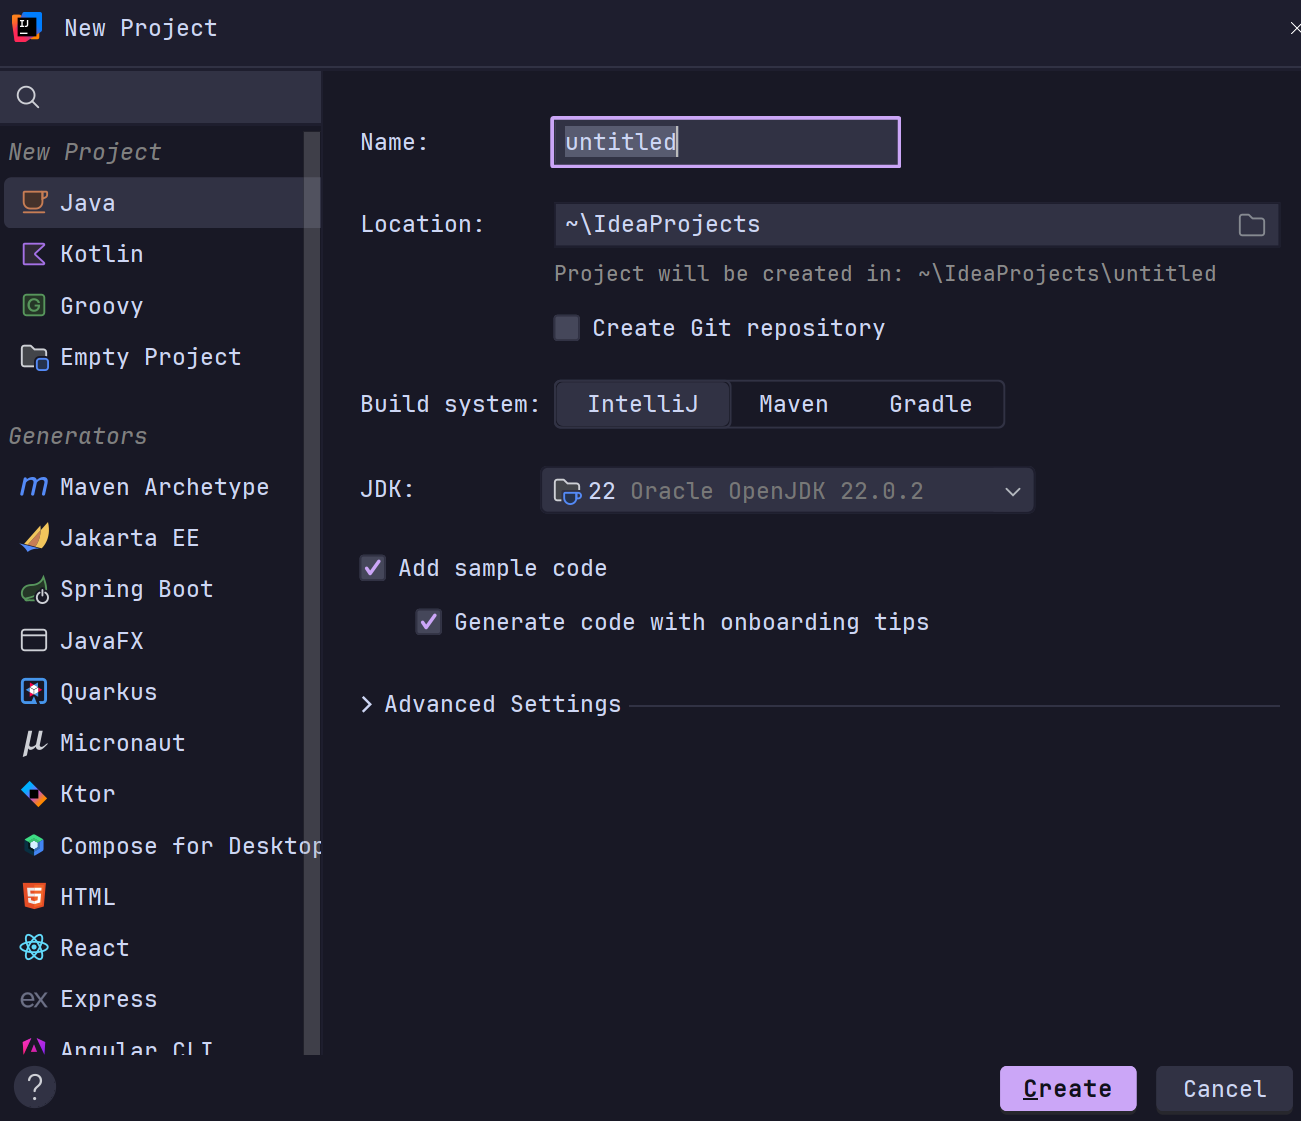Open the Maven Archetype generator icon
1301x1121 pixels.
coord(34,487)
